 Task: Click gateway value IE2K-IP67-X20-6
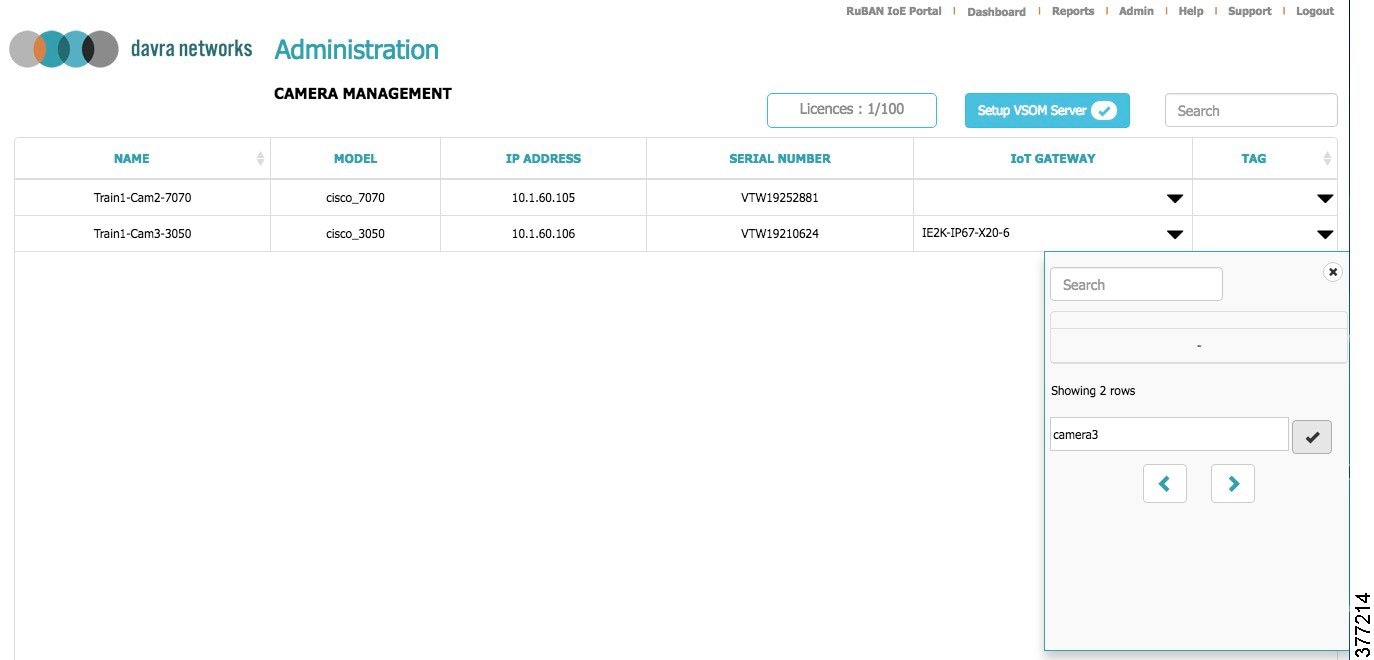[x=966, y=233]
